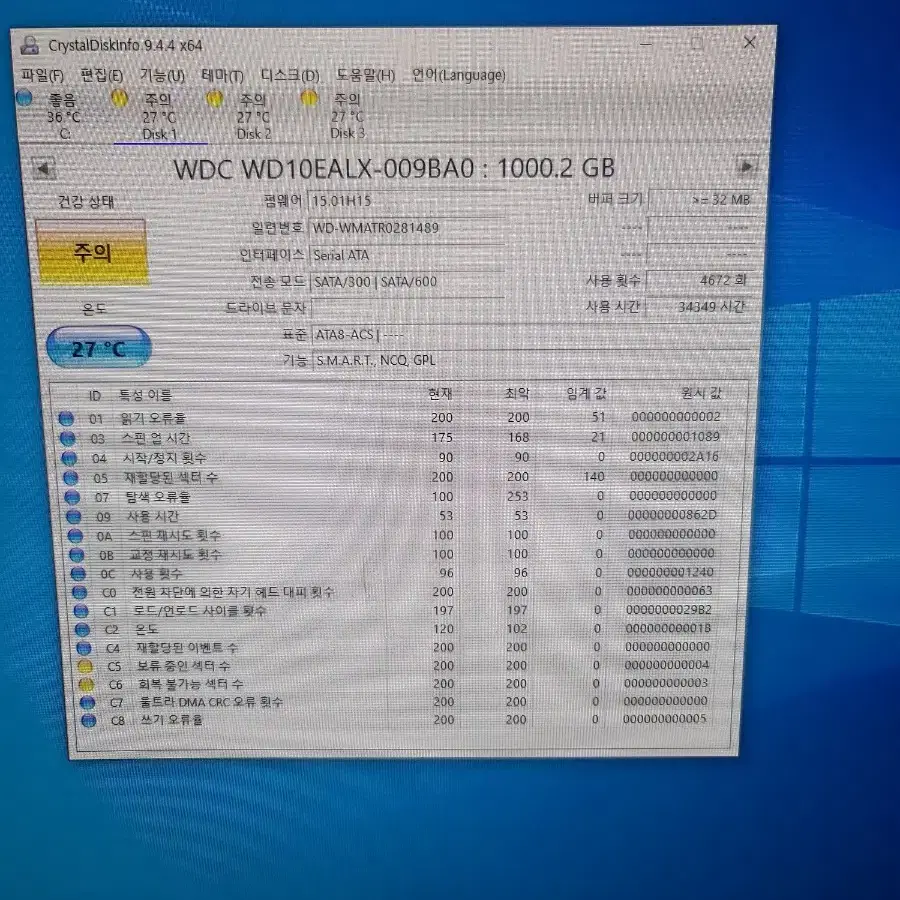Minimize the CrystalDiskInfo window

click(646, 44)
